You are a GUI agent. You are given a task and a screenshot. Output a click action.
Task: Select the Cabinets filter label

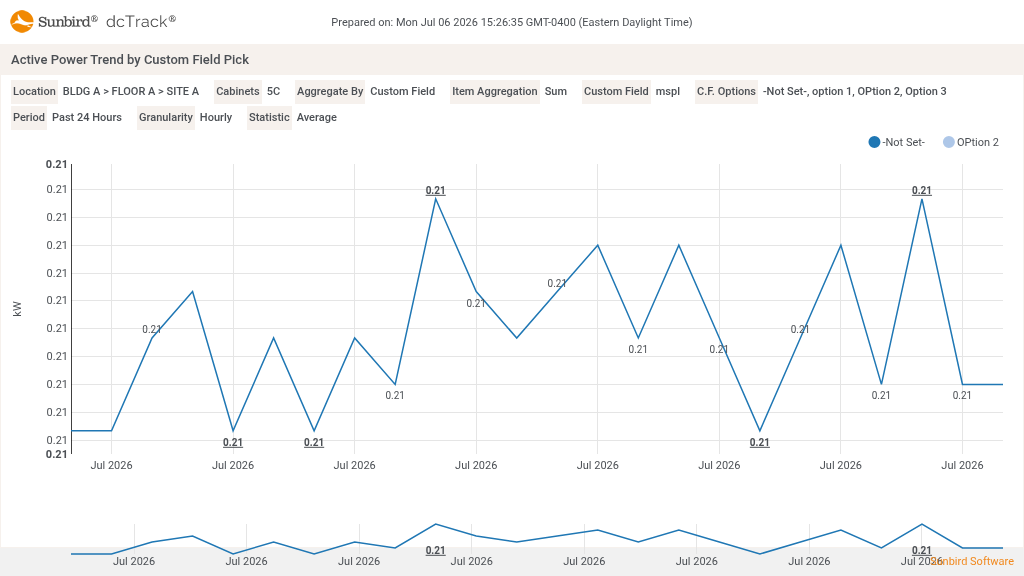[x=238, y=91]
